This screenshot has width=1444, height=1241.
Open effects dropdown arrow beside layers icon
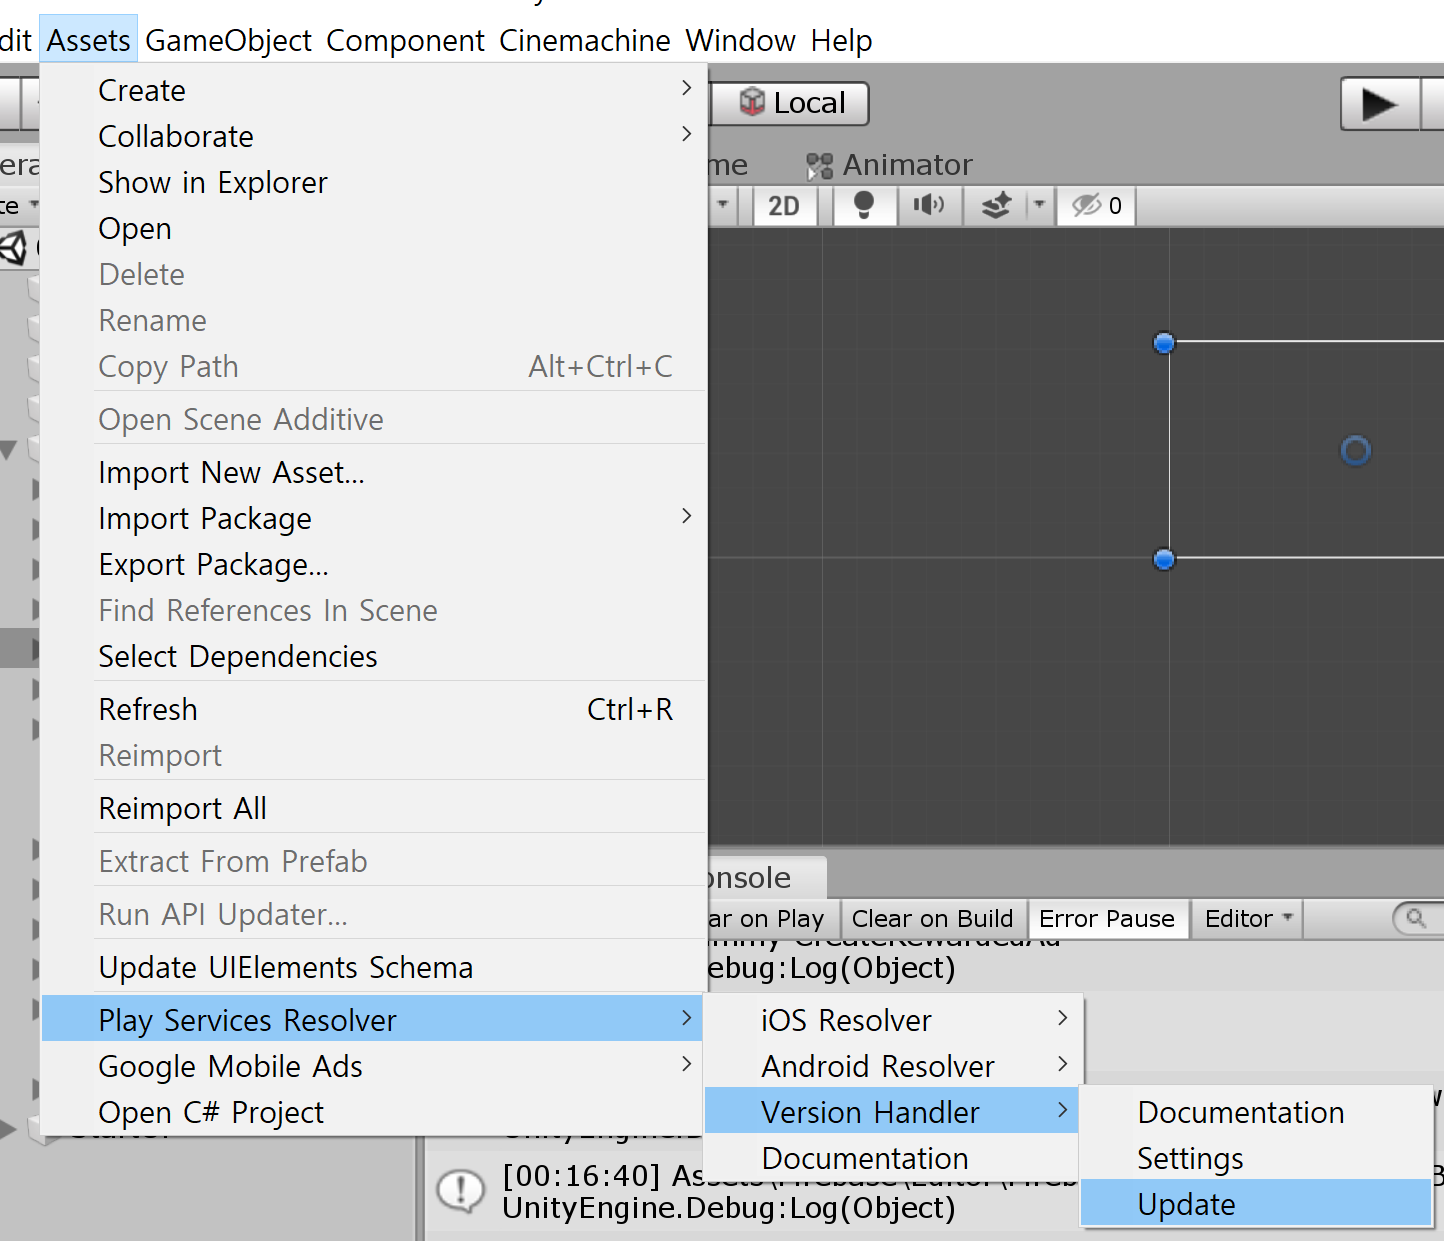point(1040,205)
